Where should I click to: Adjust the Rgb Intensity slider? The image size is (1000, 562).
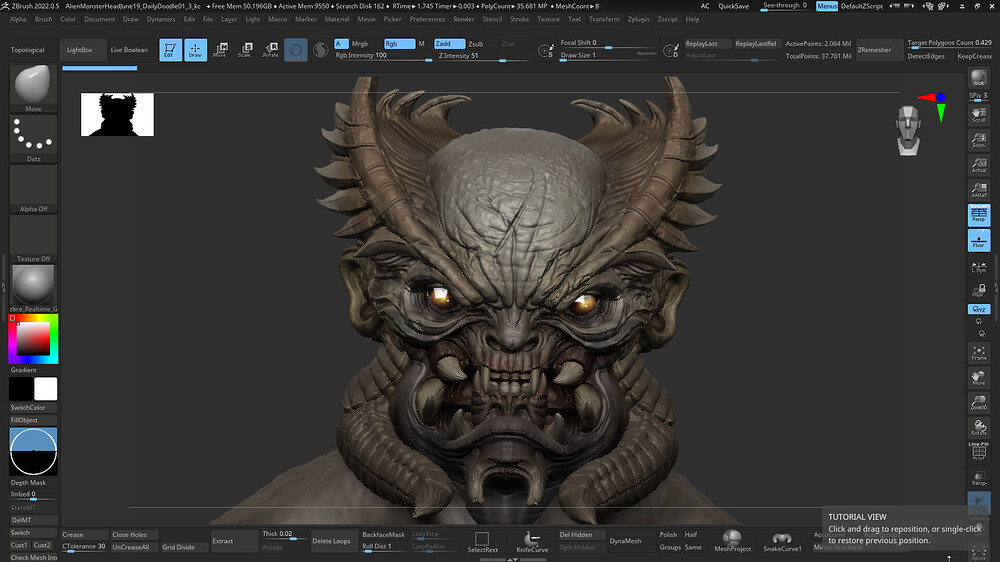(x=383, y=56)
